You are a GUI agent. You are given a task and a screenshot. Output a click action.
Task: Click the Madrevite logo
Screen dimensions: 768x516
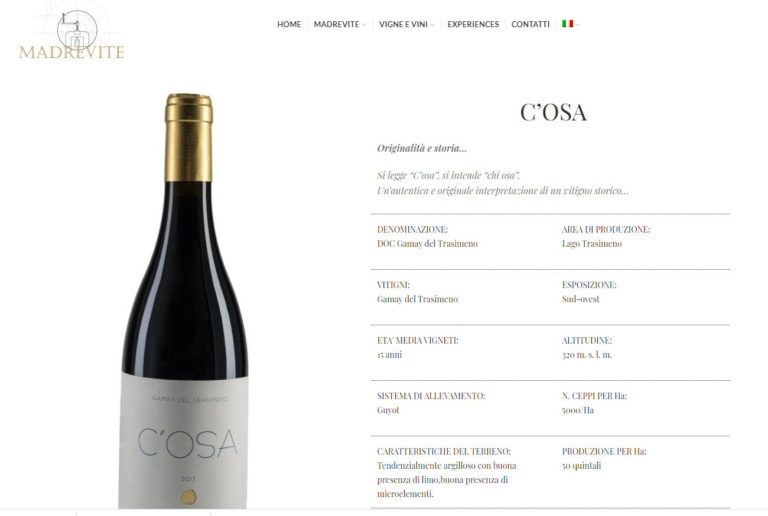click(x=72, y=34)
